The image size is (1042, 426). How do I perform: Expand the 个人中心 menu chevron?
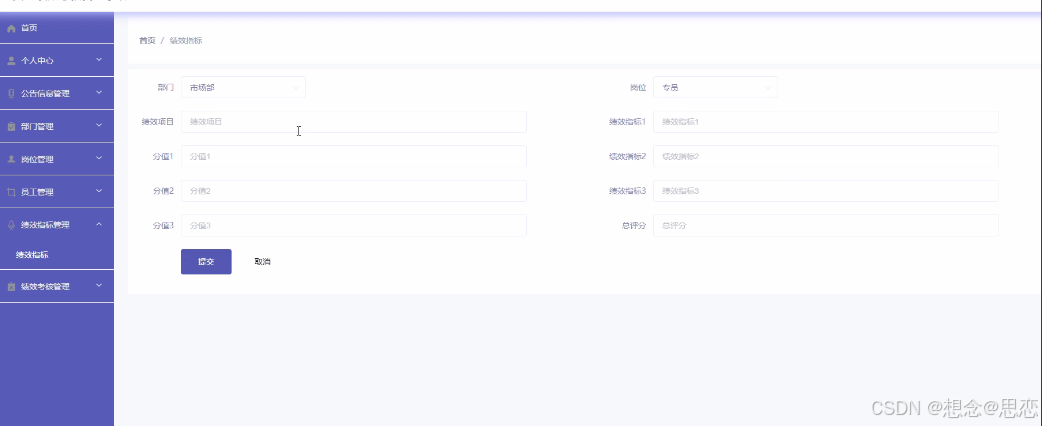99,60
